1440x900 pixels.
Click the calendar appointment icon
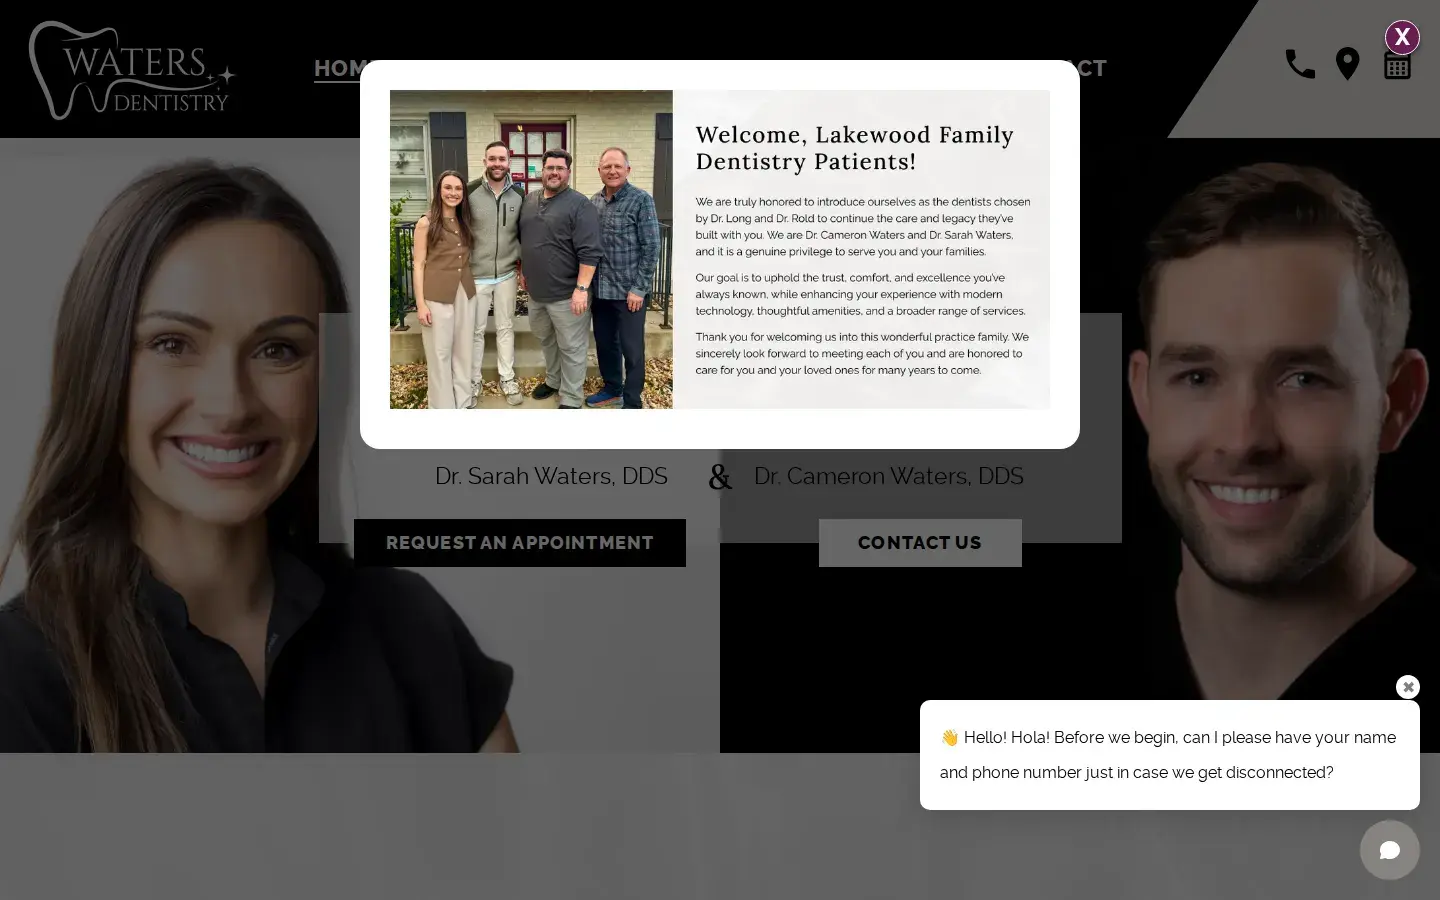[1397, 64]
